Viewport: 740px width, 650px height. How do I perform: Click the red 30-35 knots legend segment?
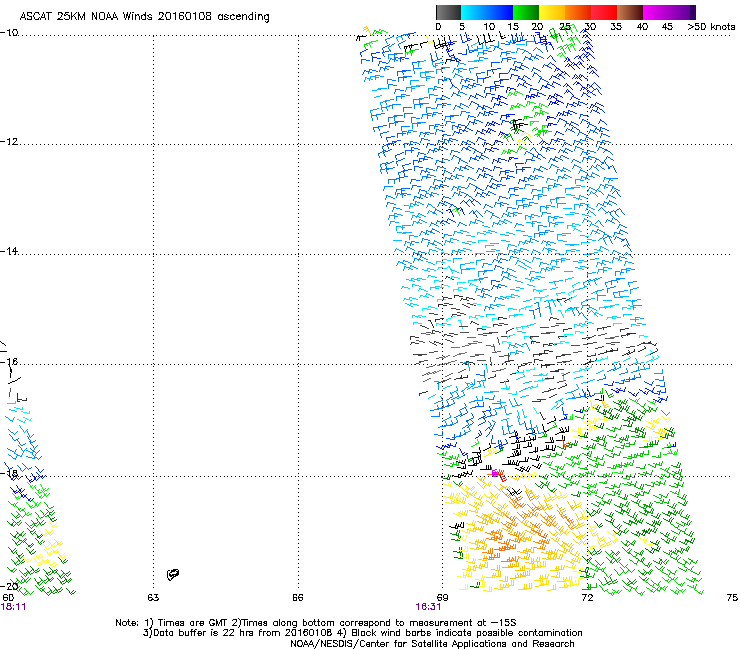(x=603, y=12)
